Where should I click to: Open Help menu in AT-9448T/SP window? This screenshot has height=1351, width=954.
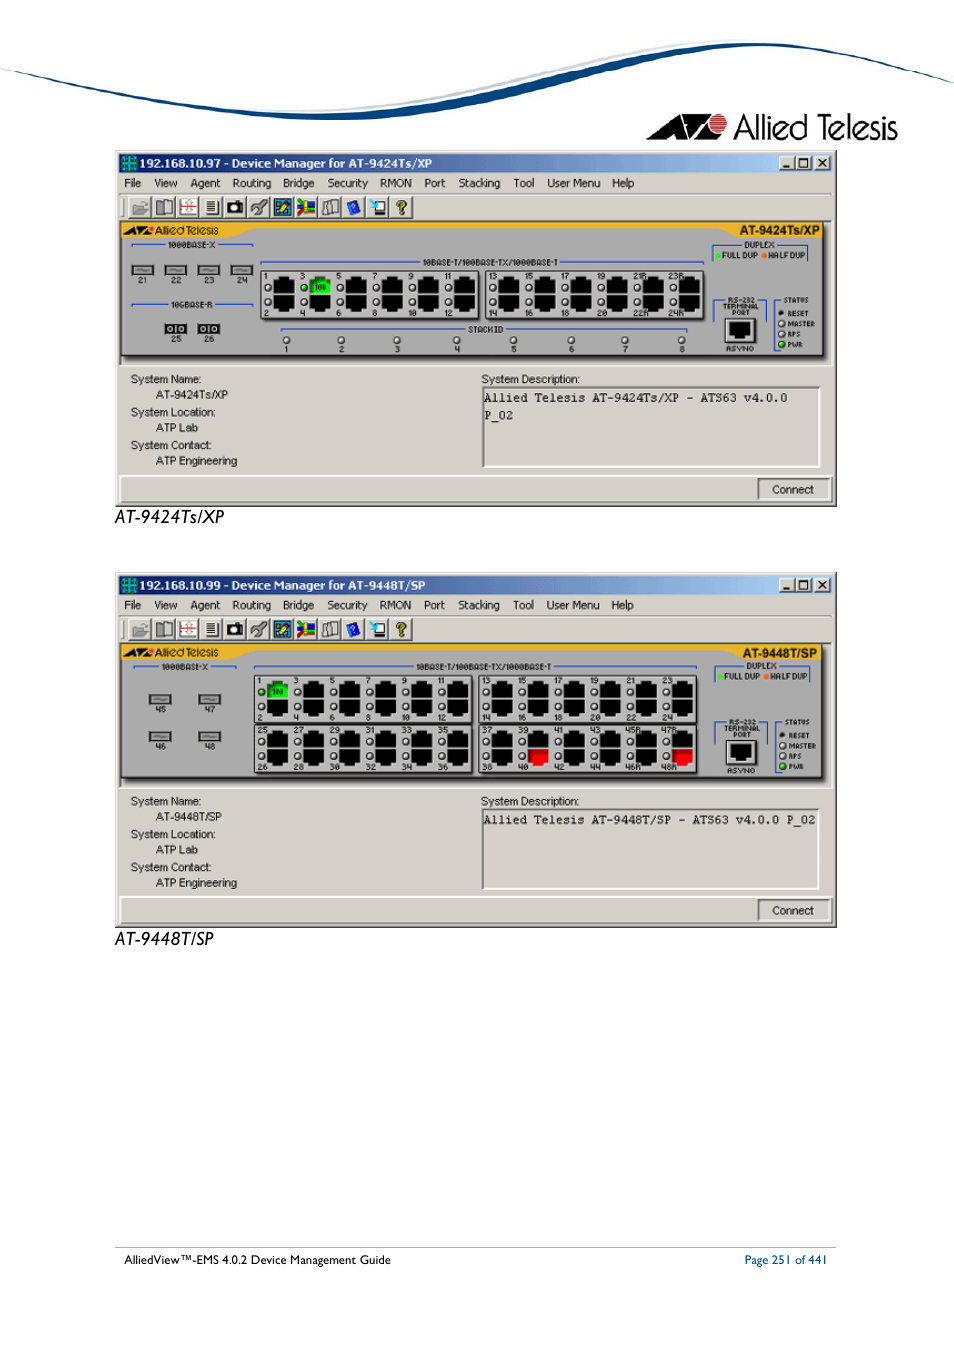coord(622,605)
